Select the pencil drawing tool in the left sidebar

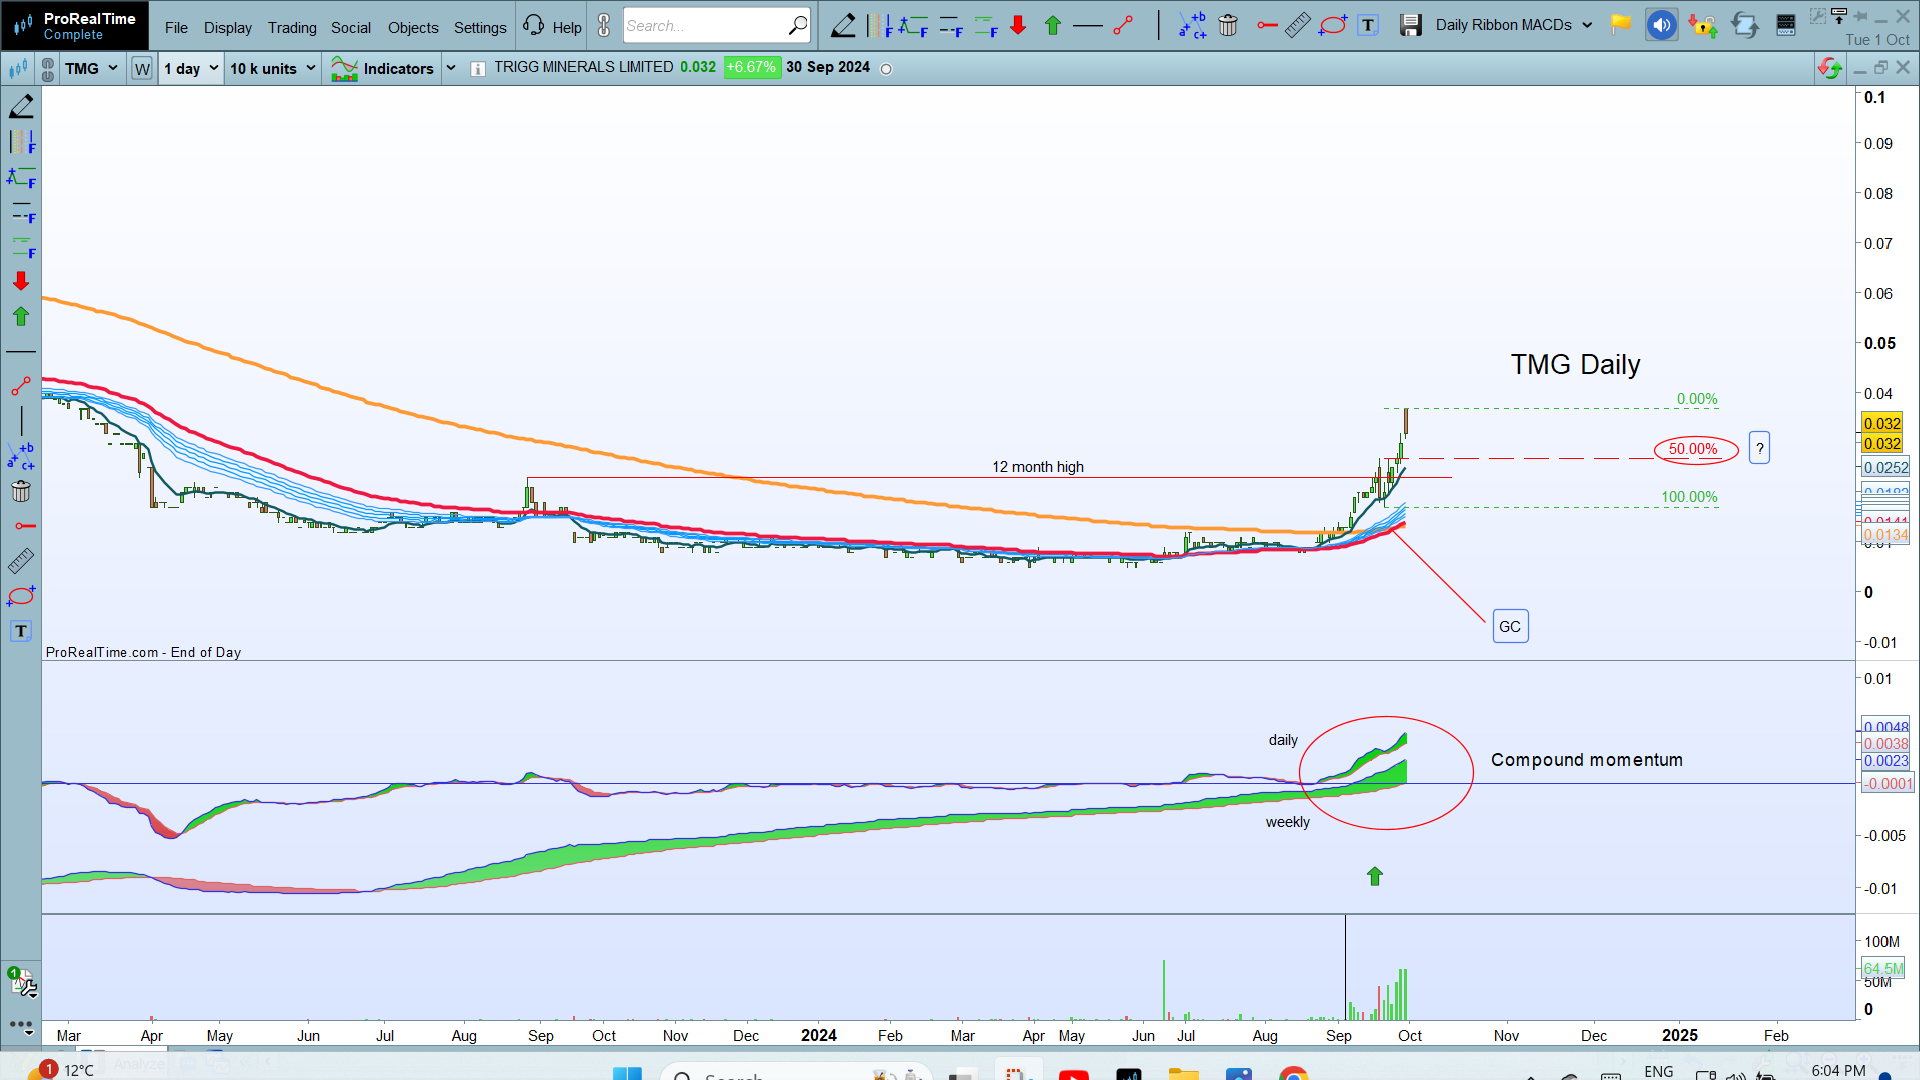(21, 106)
